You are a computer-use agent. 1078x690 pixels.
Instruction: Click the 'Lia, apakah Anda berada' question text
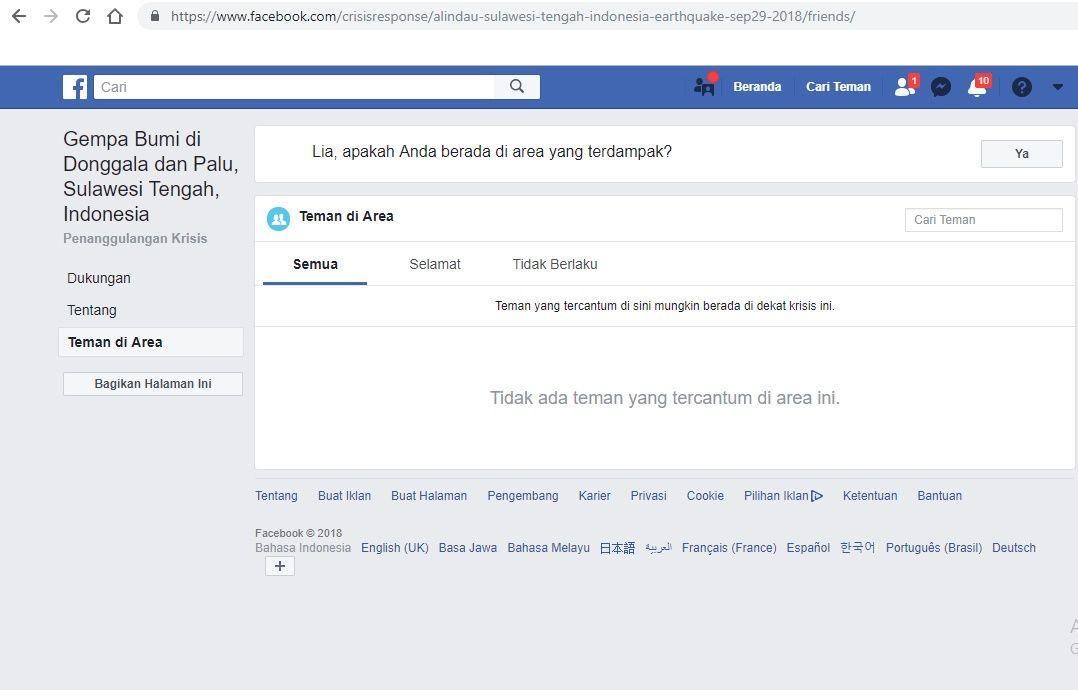click(492, 152)
